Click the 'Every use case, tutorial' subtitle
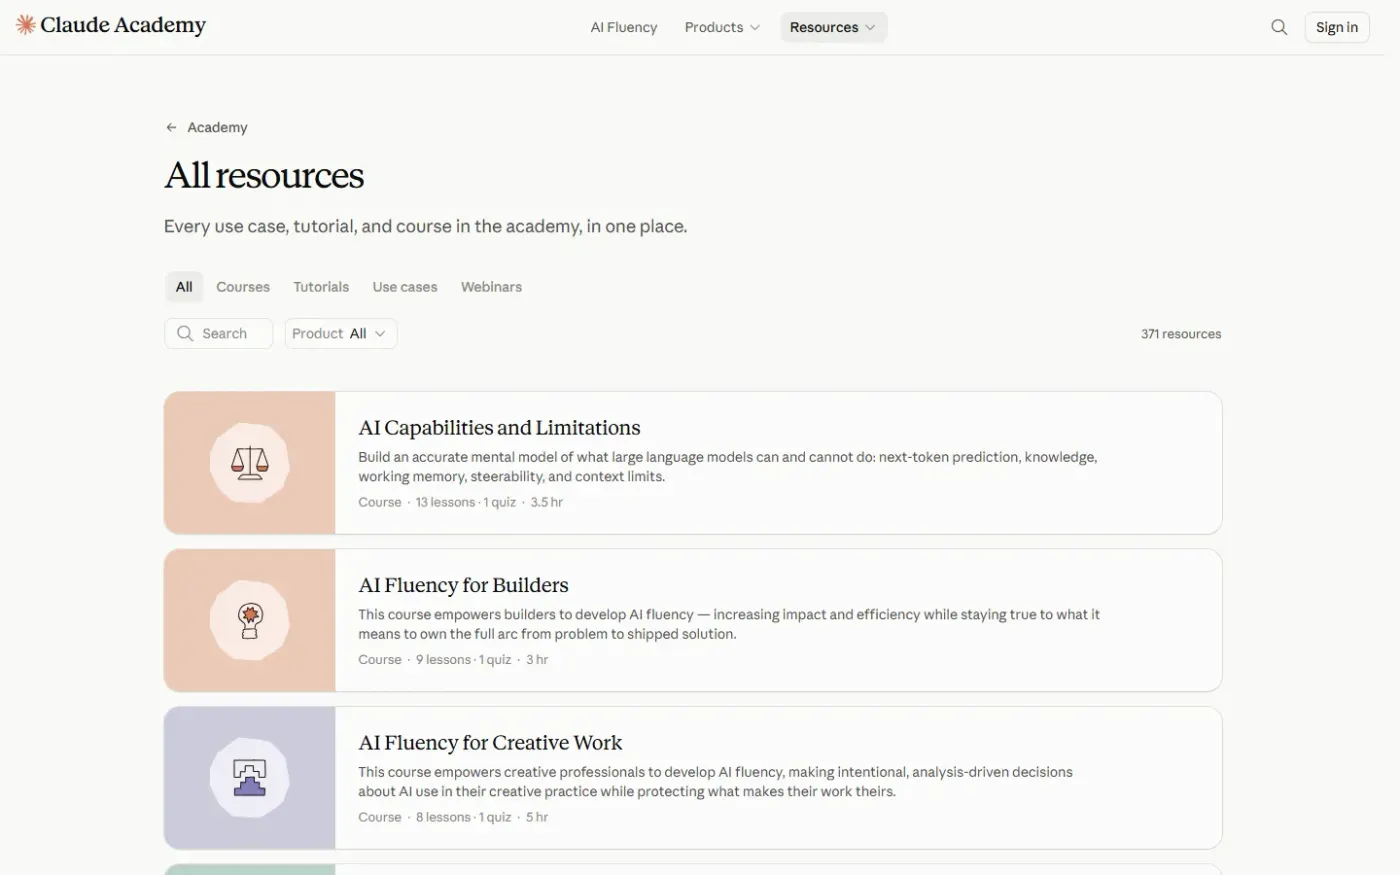This screenshot has width=1400, height=875. [x=426, y=227]
